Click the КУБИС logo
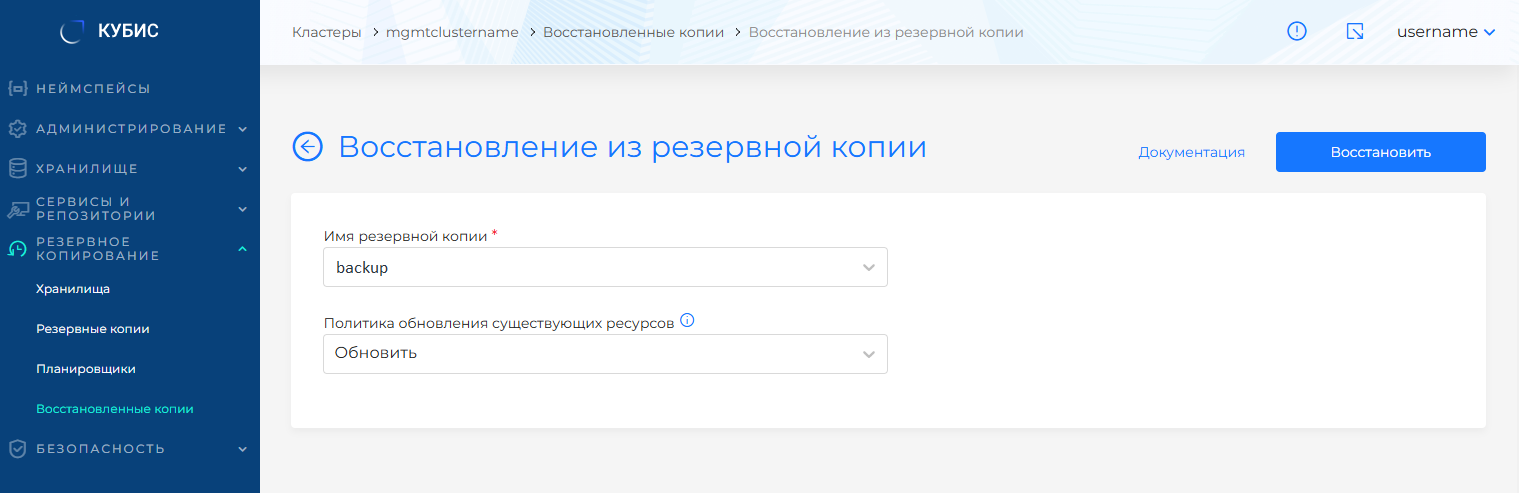The height and width of the screenshot is (493, 1519). [x=110, y=32]
